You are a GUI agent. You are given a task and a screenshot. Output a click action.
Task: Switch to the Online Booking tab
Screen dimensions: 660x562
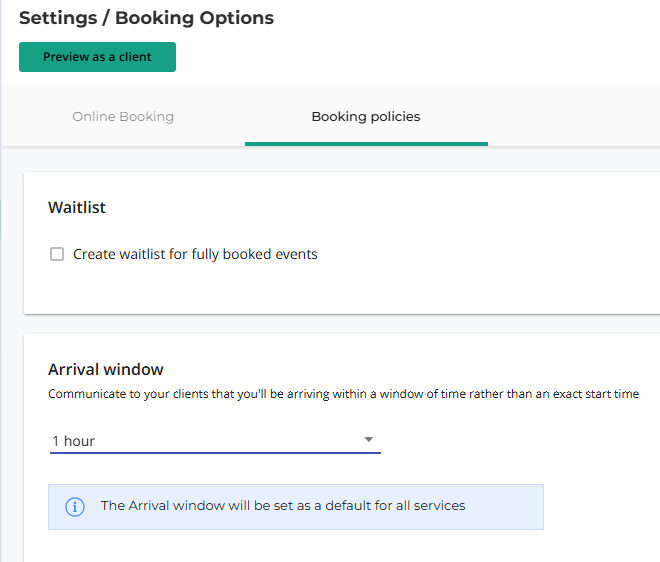coord(123,117)
